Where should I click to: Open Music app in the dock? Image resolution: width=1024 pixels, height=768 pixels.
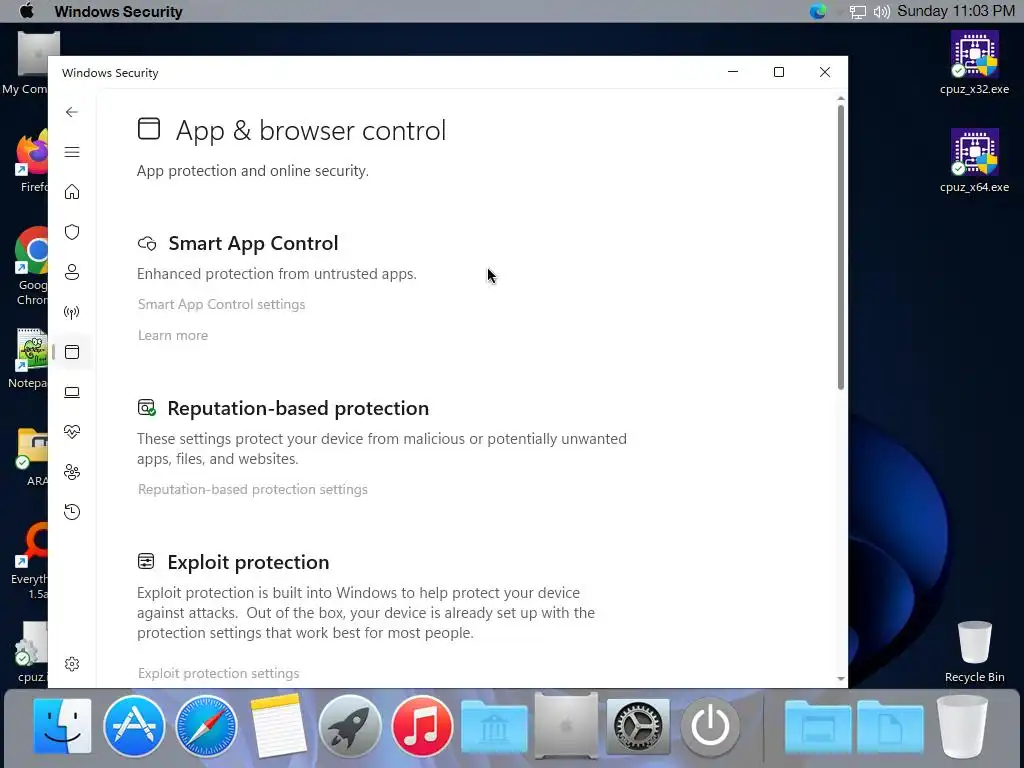pos(422,726)
